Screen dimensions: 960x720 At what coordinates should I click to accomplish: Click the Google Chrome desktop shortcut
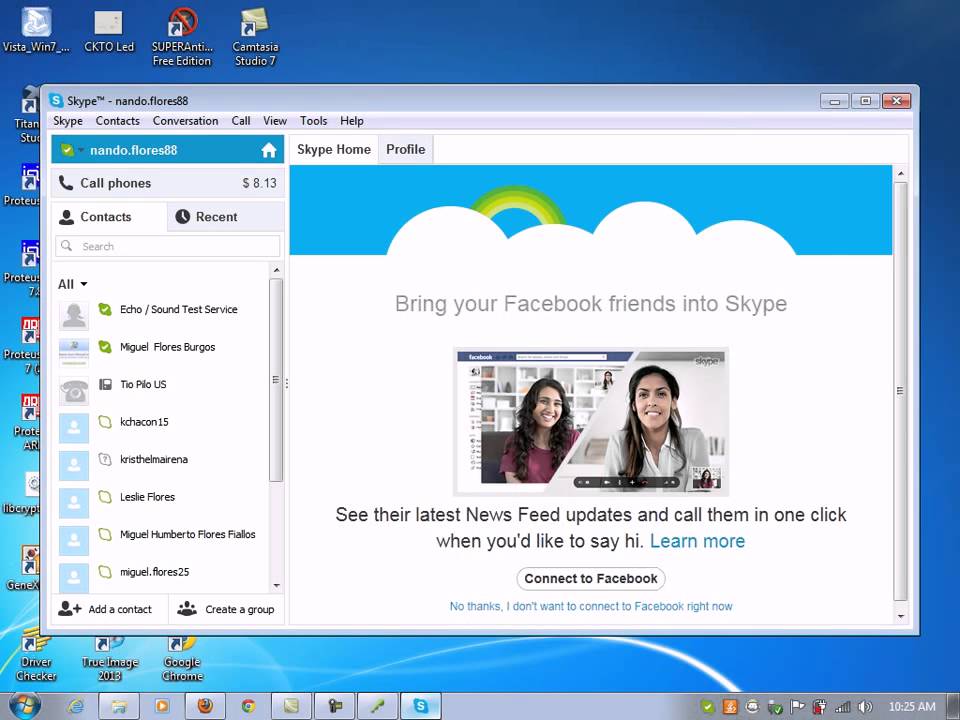tap(182, 659)
